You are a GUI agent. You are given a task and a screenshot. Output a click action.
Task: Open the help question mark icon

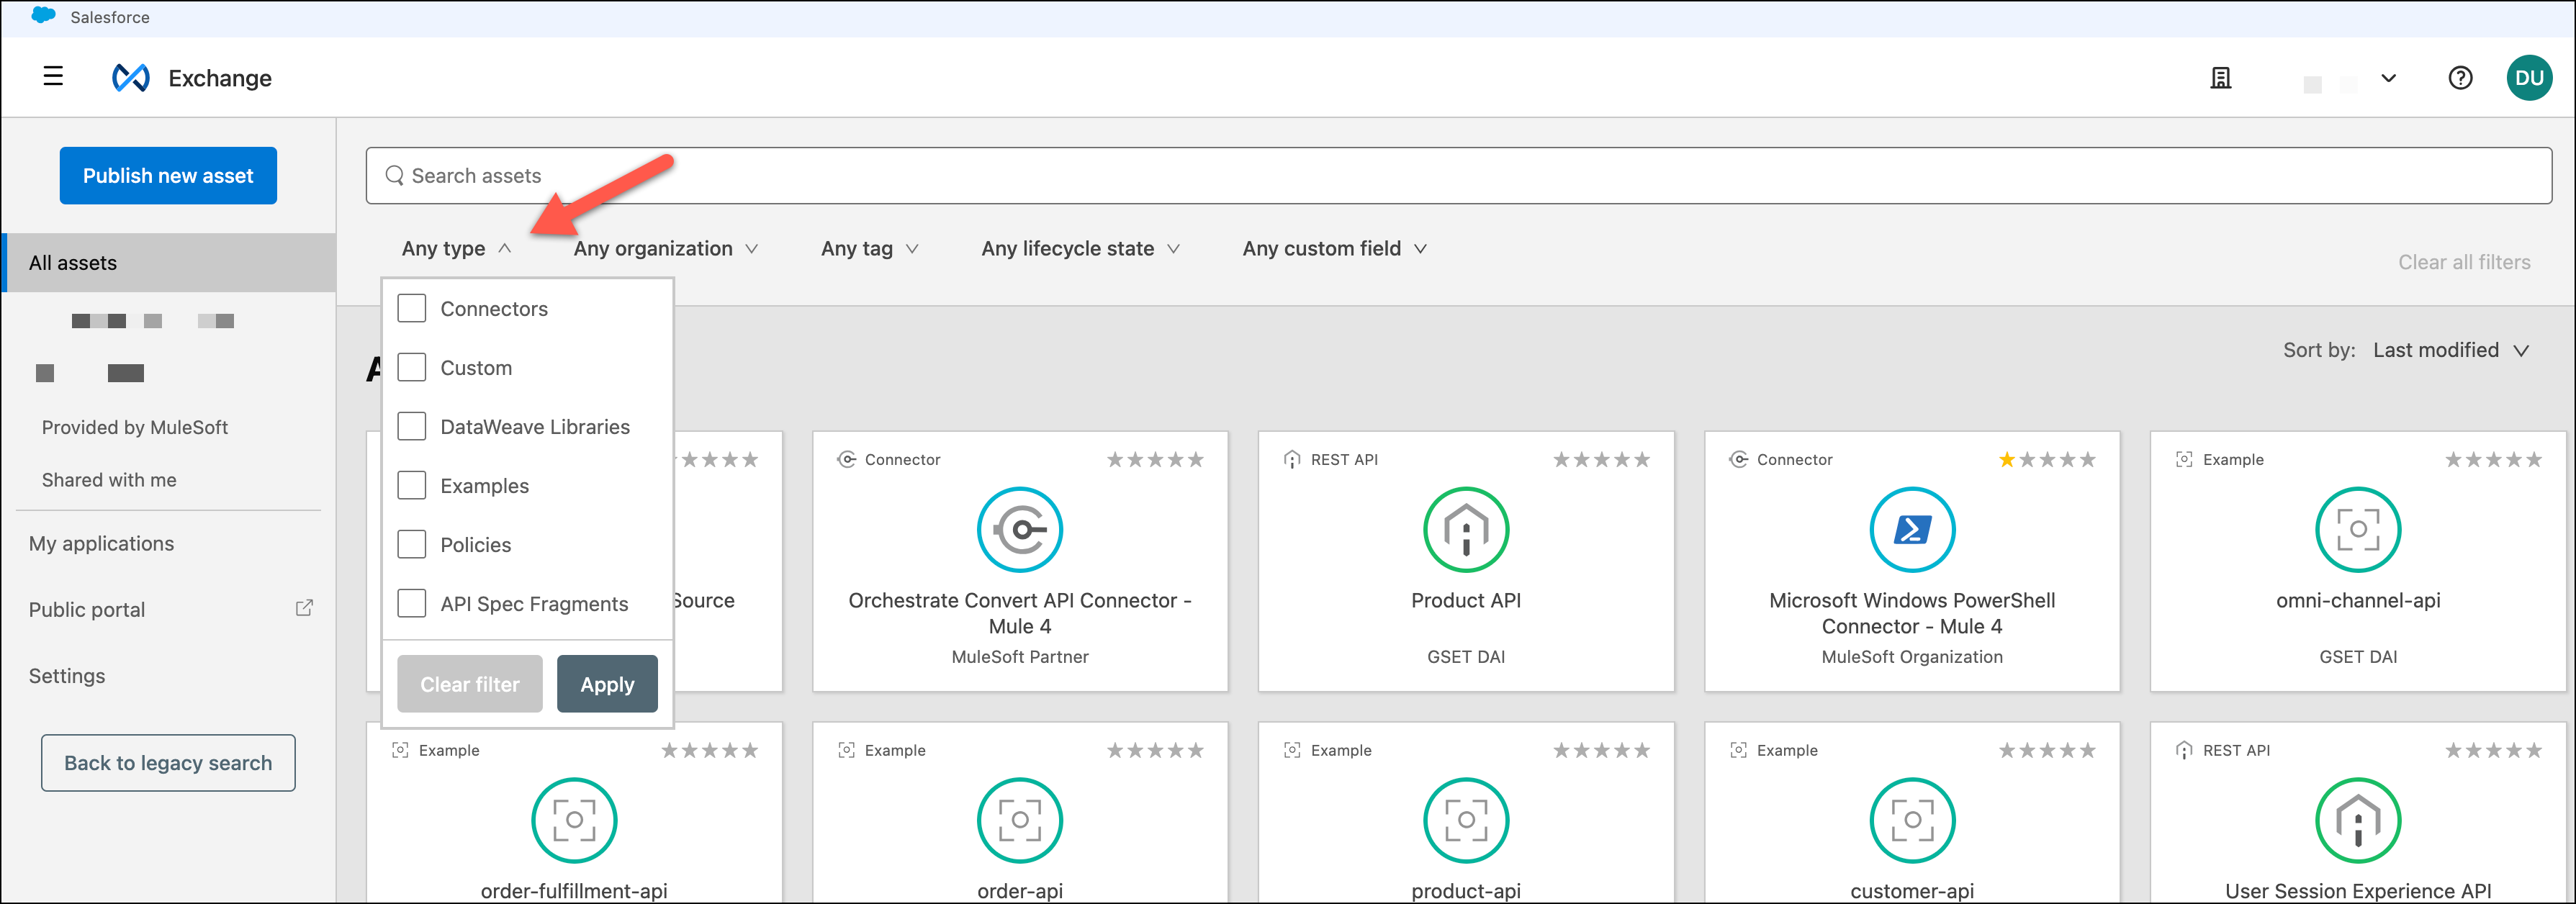pyautogui.click(x=2460, y=78)
